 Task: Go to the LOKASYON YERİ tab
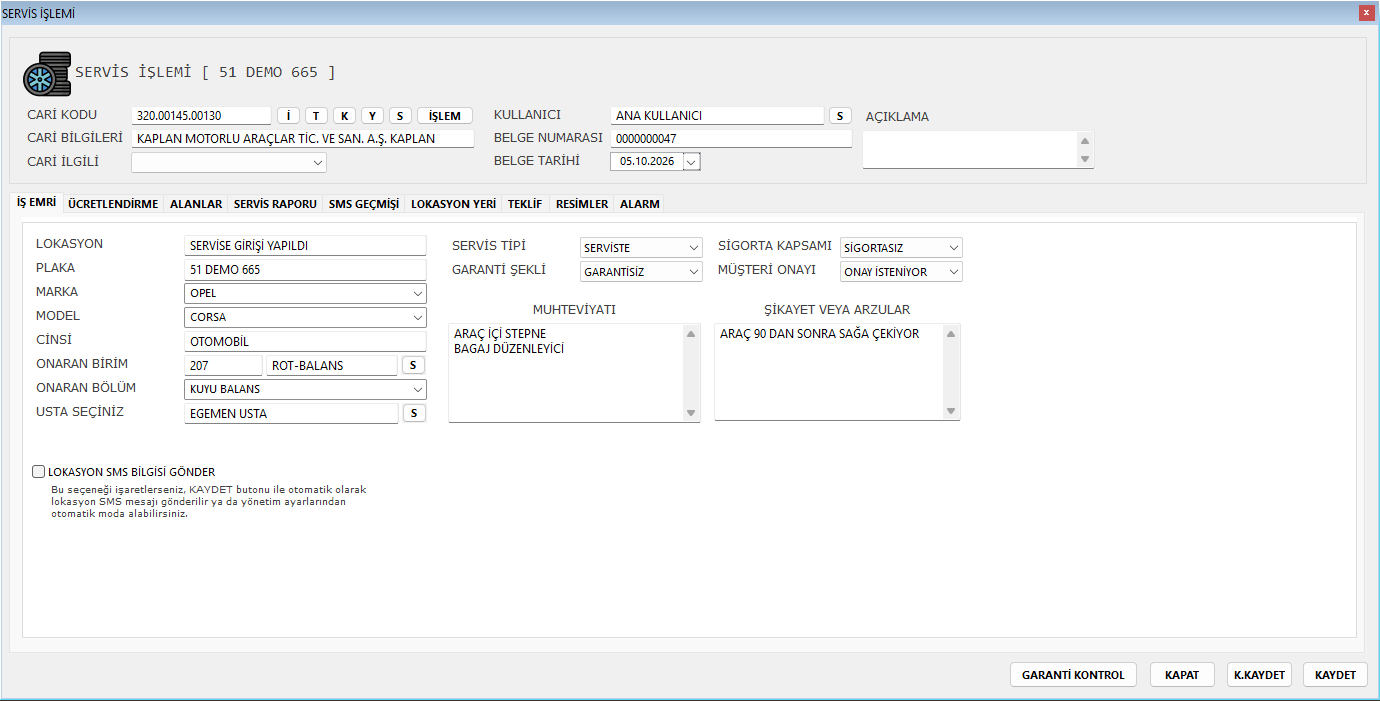point(453,204)
